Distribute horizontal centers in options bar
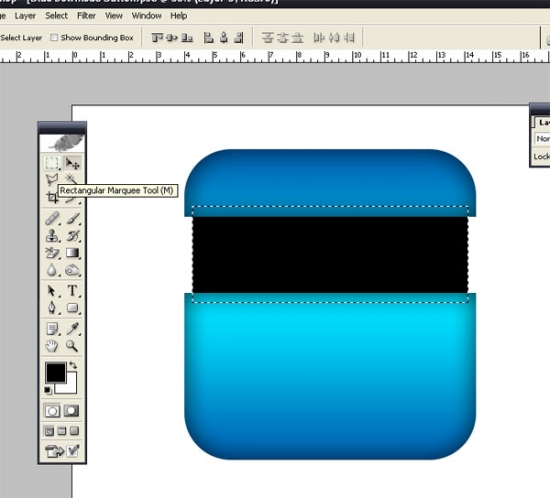This screenshot has height=498, width=550. [x=334, y=38]
